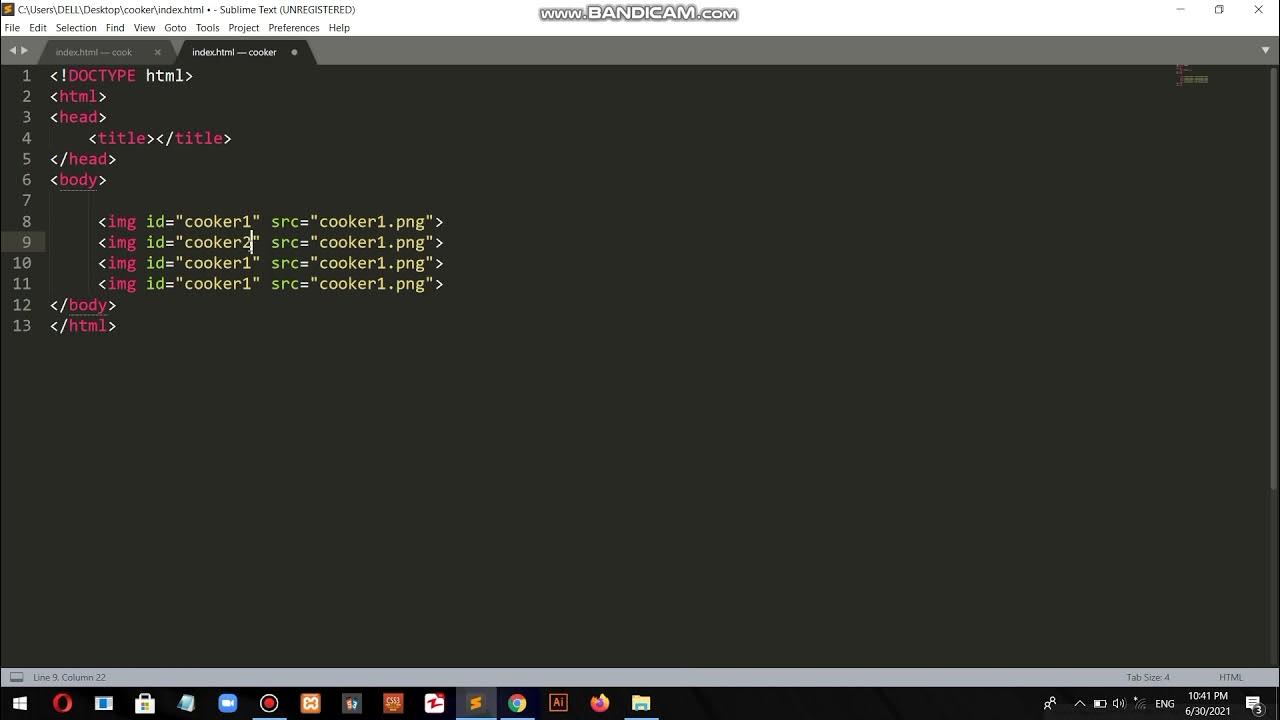1280x720 pixels.
Task: Open the battery status tray icon
Action: pos(1100,704)
